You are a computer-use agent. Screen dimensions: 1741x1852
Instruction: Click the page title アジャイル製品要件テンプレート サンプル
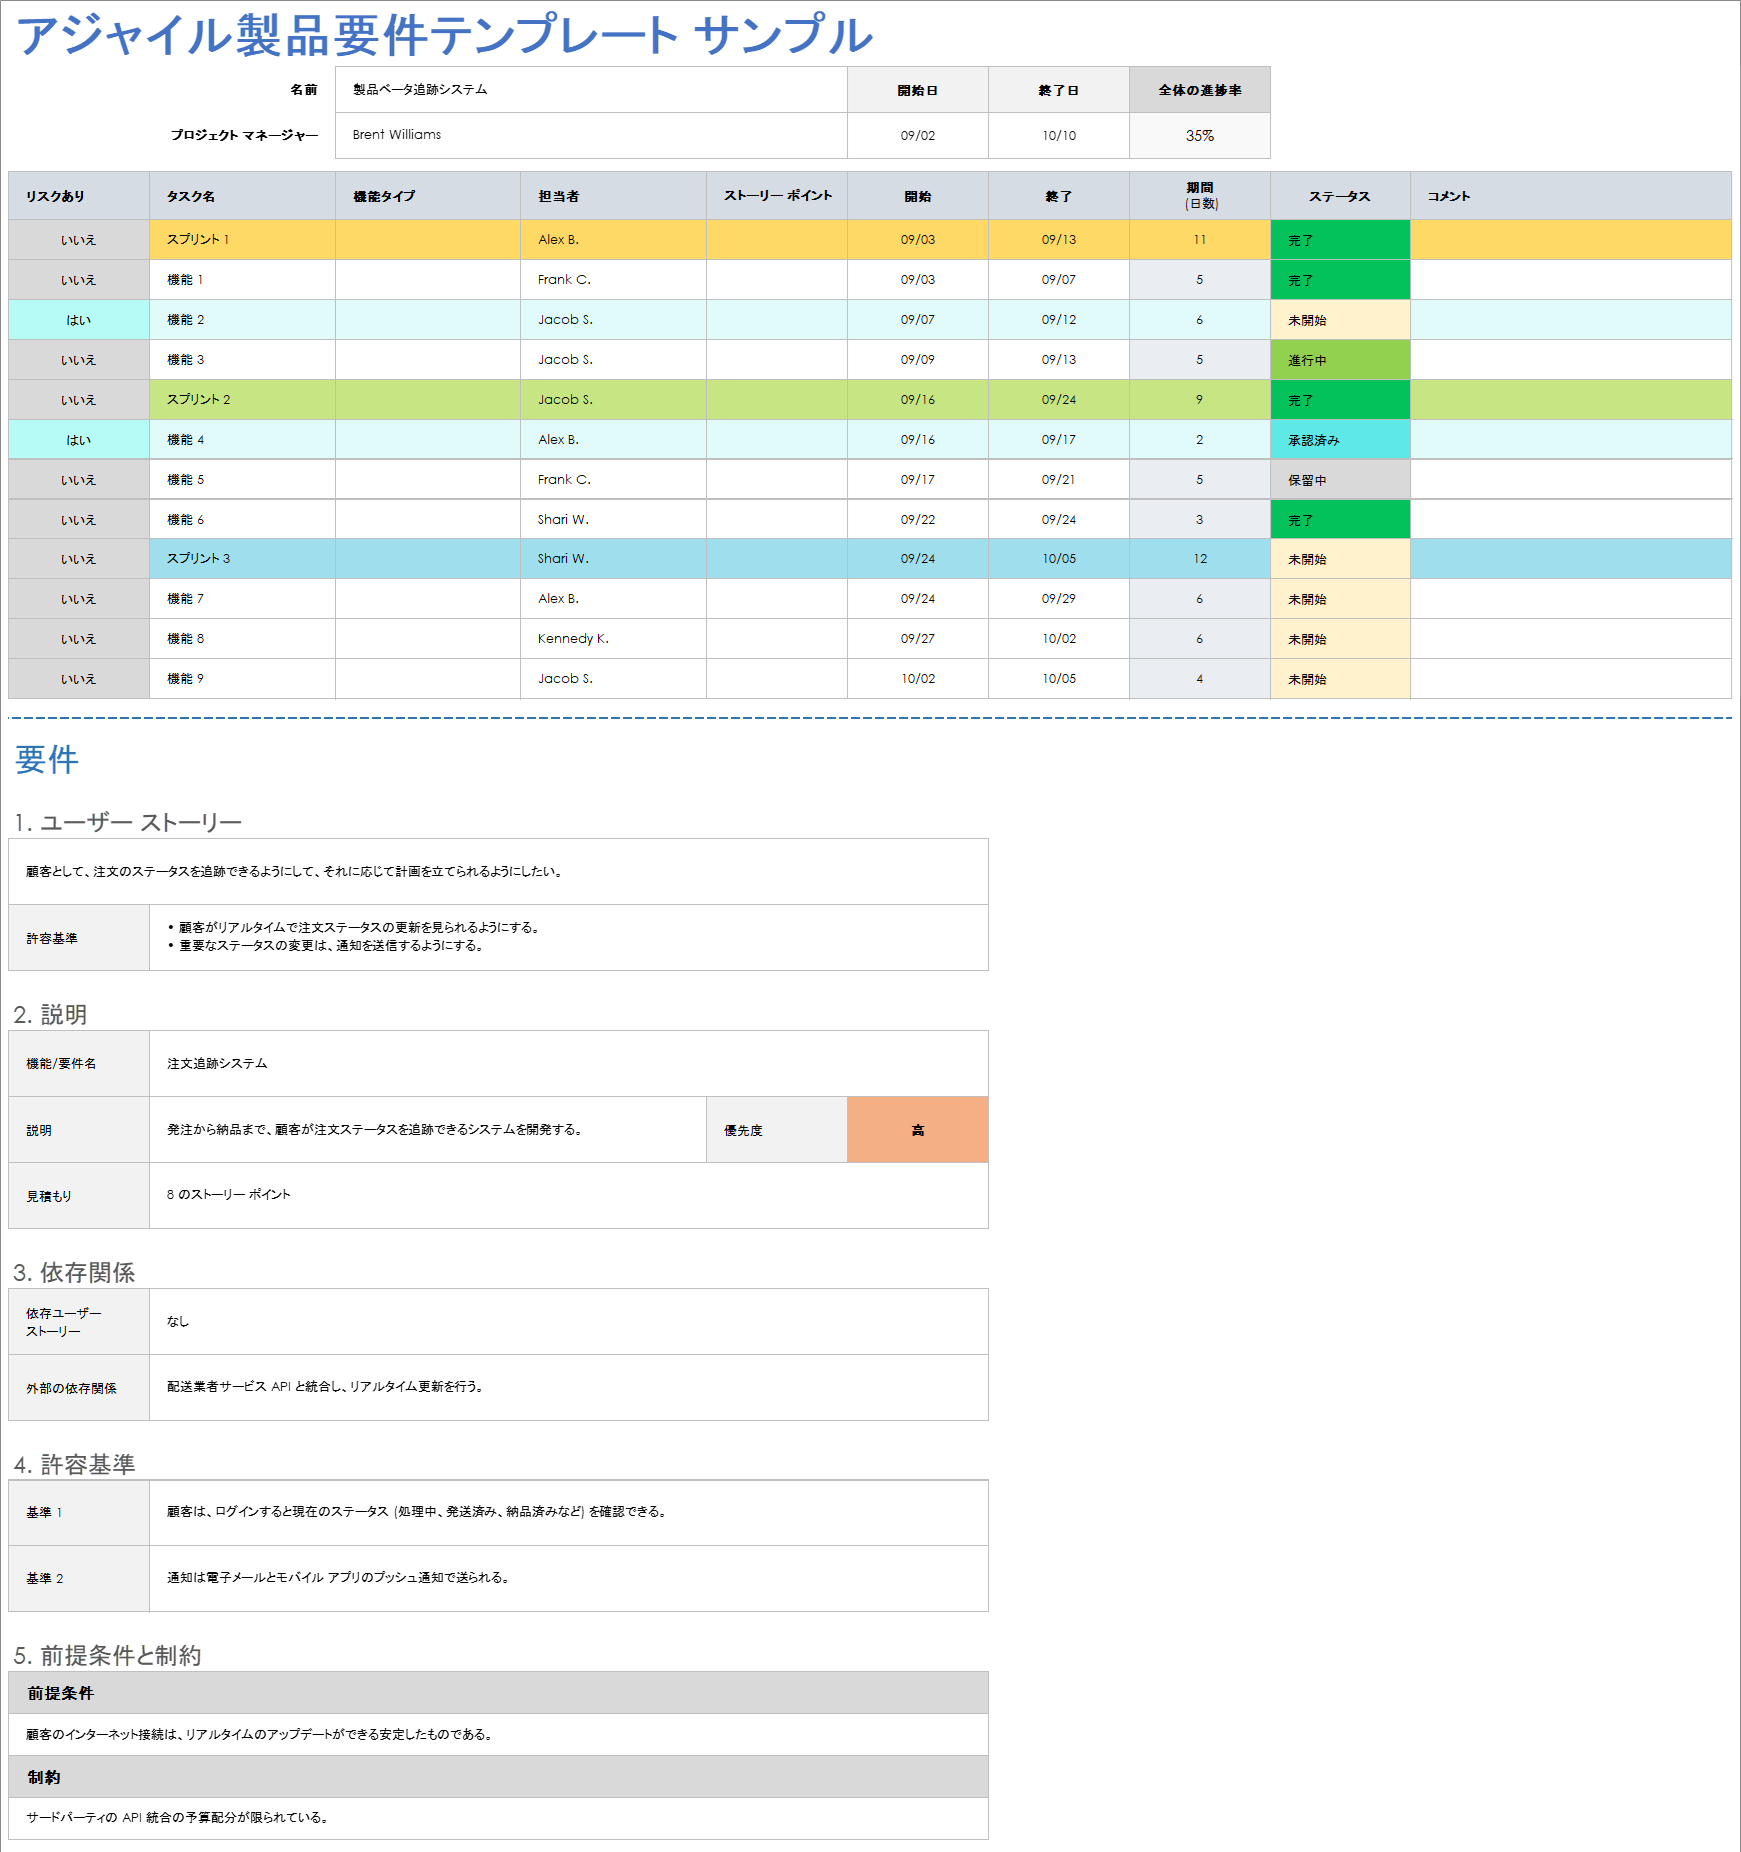[x=445, y=34]
